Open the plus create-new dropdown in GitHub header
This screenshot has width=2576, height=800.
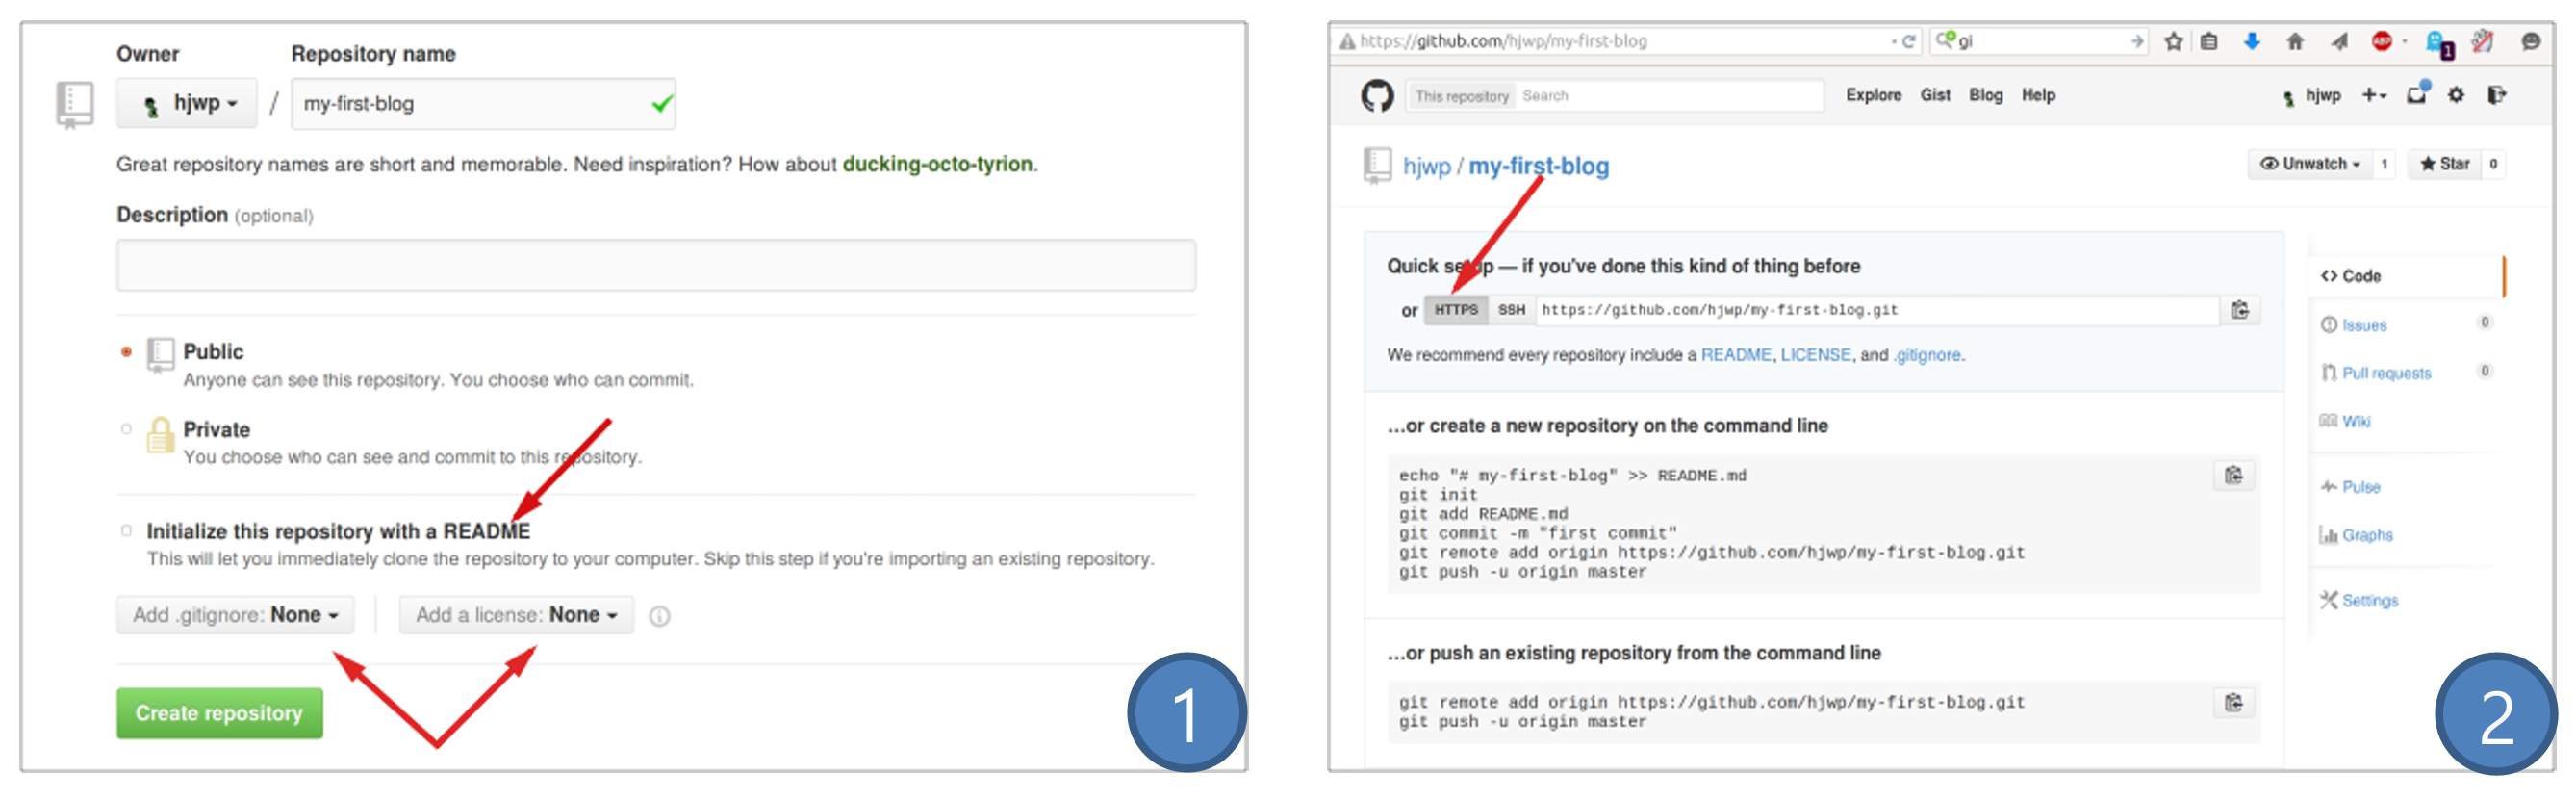(2374, 95)
